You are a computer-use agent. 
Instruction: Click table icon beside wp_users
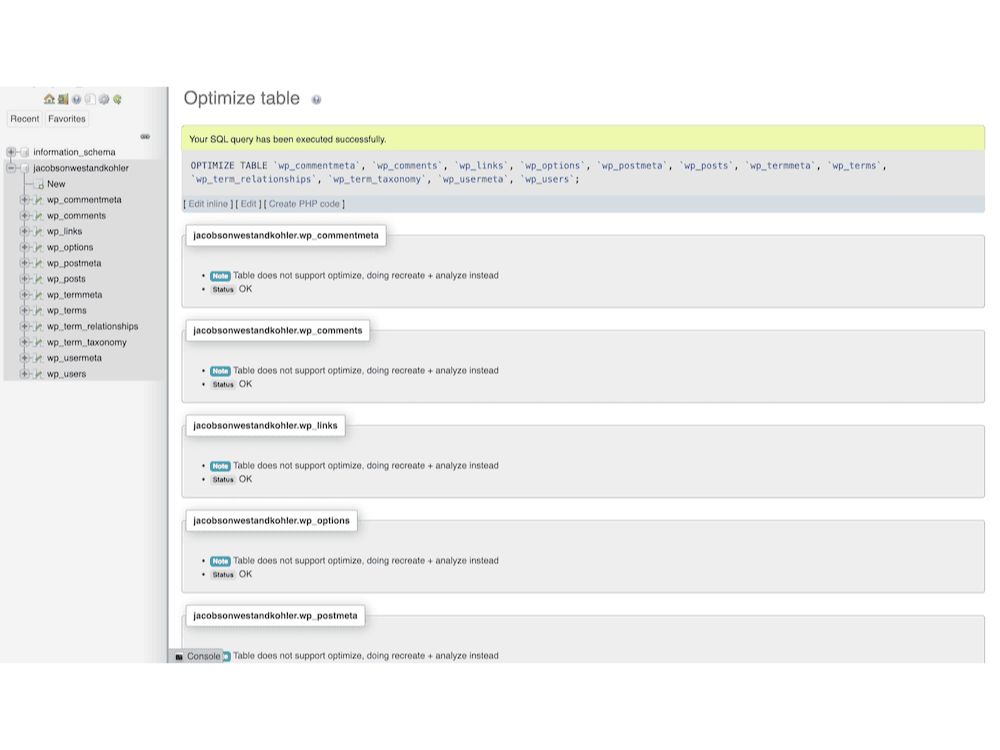38,374
